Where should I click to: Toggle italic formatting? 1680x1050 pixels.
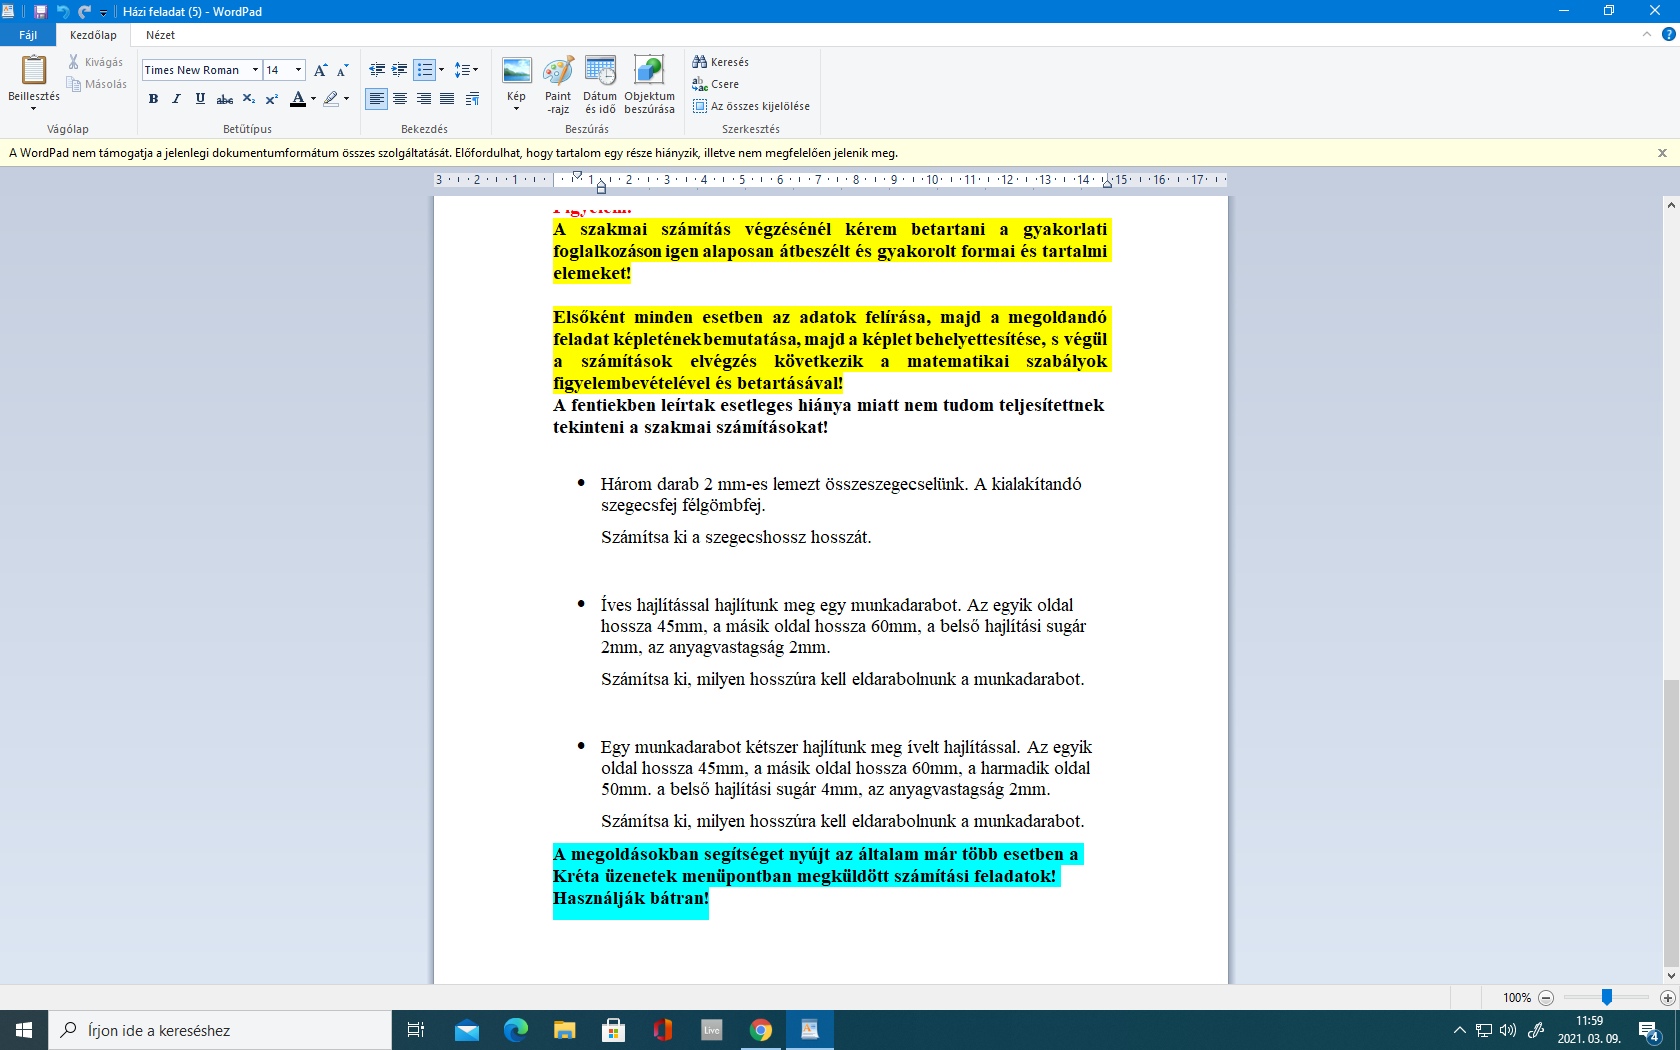pyautogui.click(x=177, y=99)
